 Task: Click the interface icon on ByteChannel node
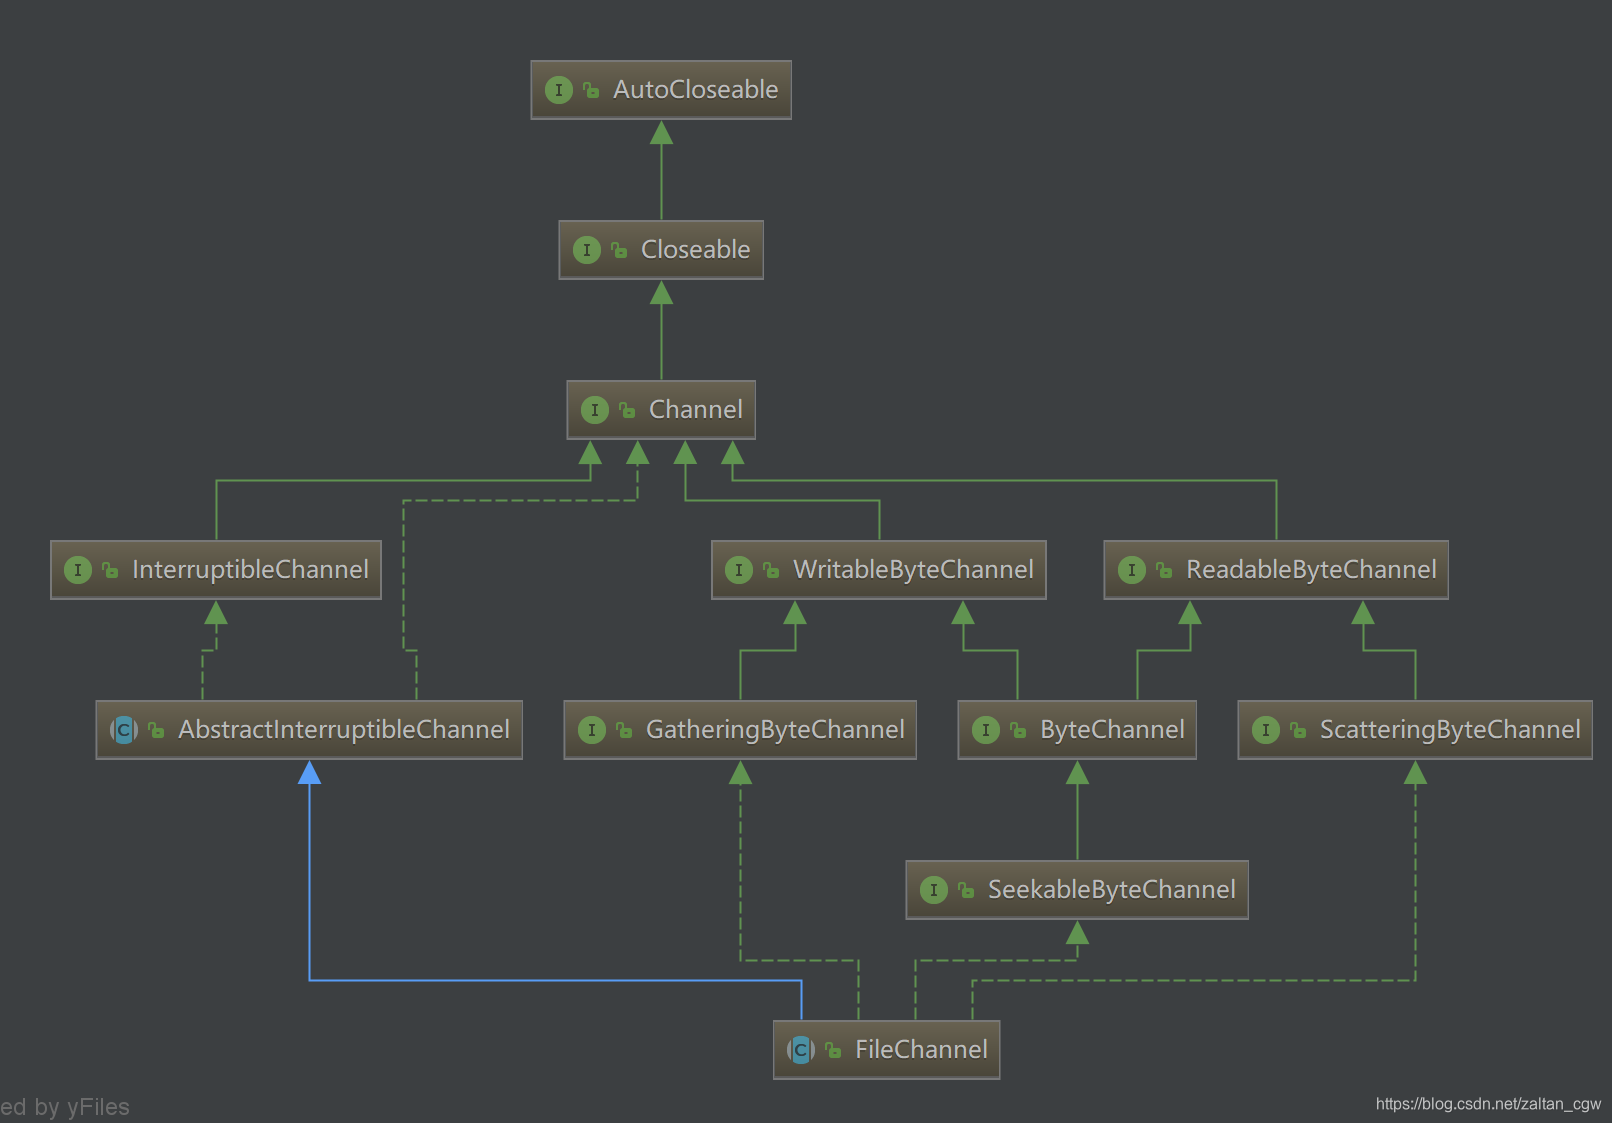tap(986, 730)
